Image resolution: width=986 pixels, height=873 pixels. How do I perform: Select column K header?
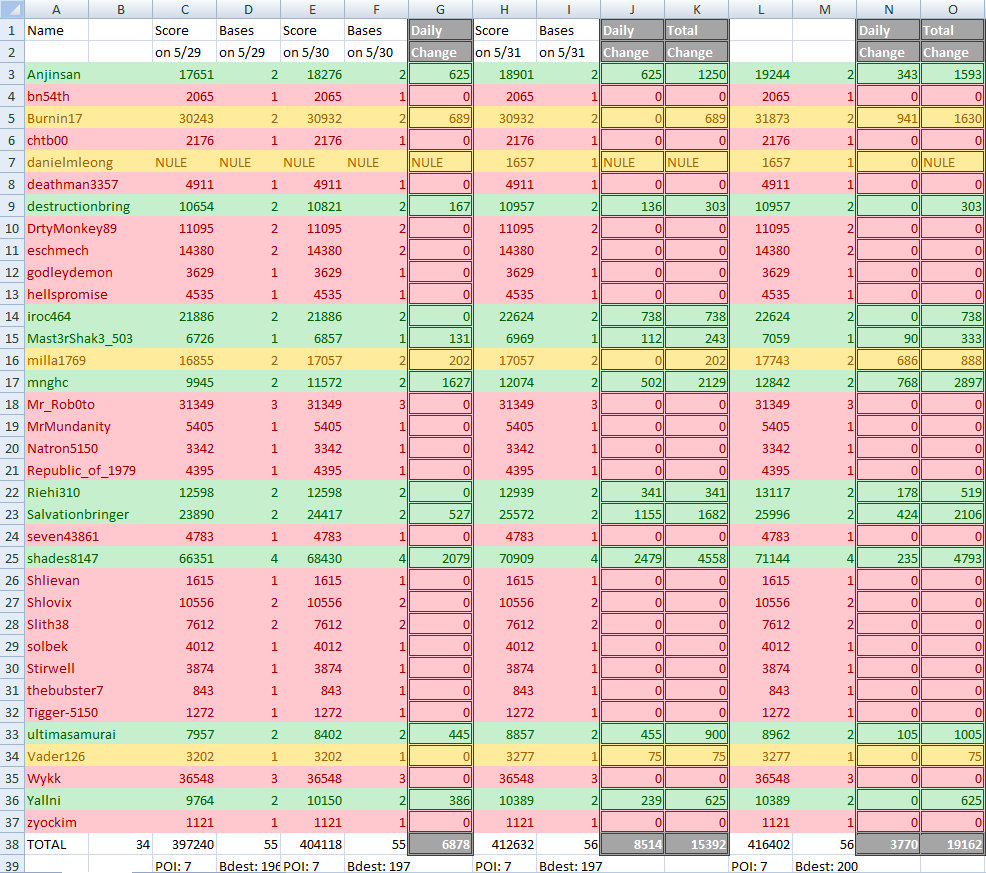697,9
